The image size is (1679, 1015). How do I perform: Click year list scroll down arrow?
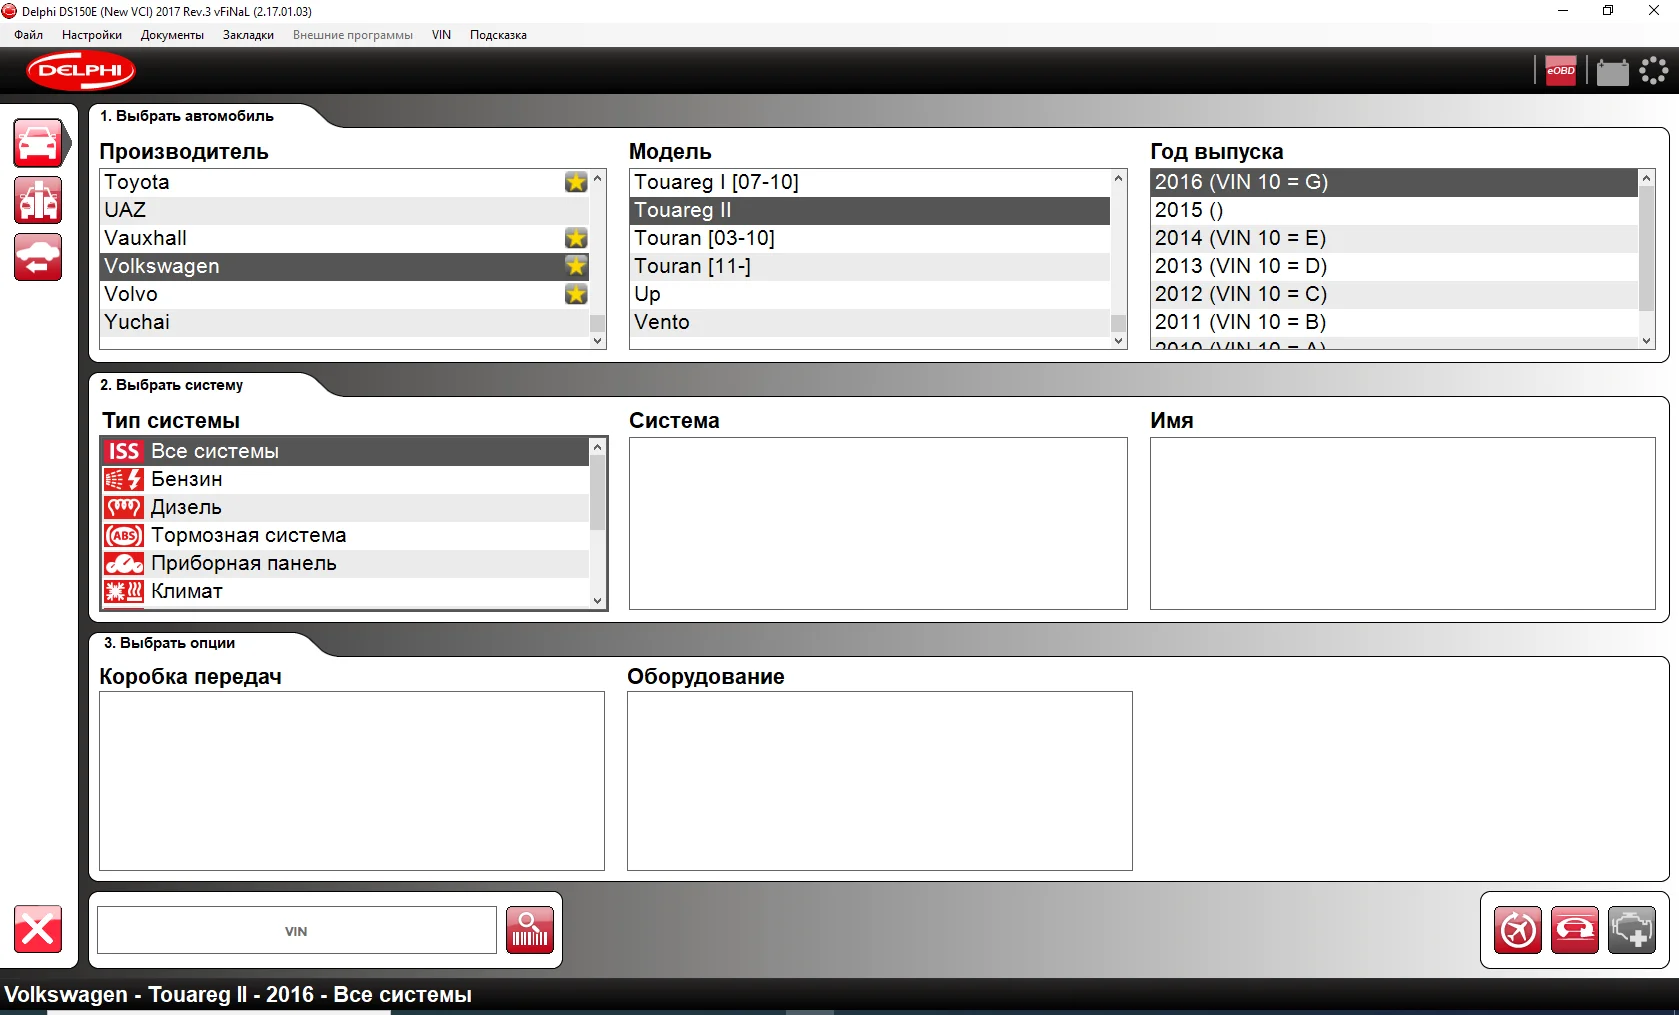1647,341
